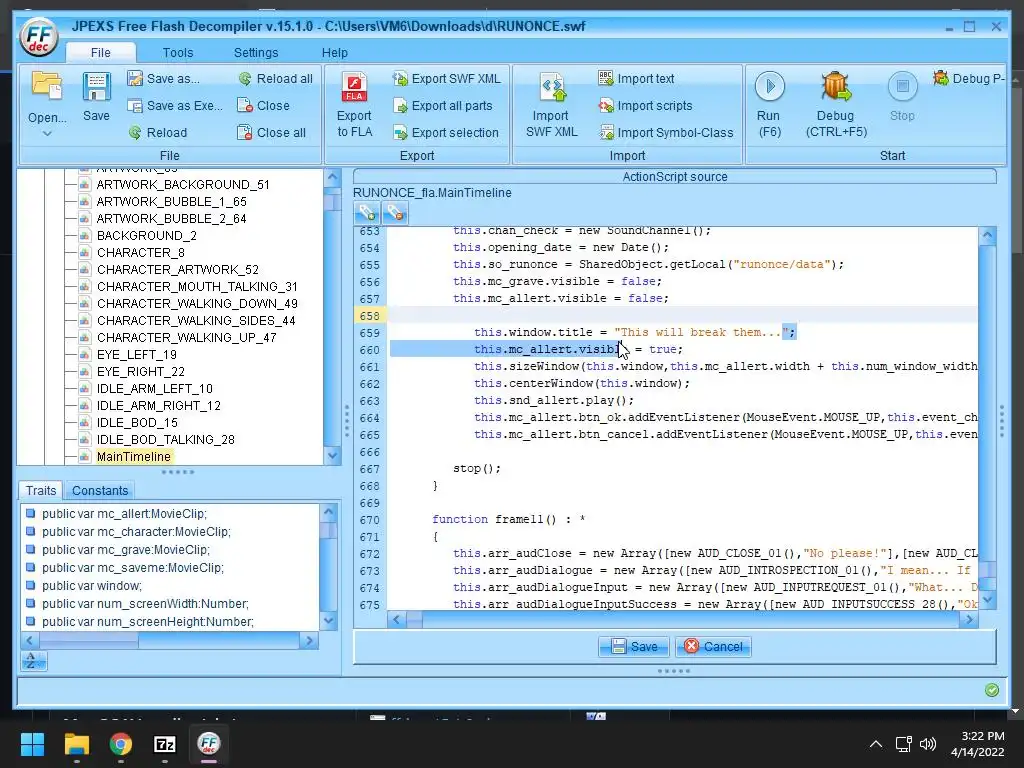The width and height of the screenshot is (1024, 768).
Task: Select ARTWORK_BUBBLE_2_64 in the tree
Action: point(172,219)
